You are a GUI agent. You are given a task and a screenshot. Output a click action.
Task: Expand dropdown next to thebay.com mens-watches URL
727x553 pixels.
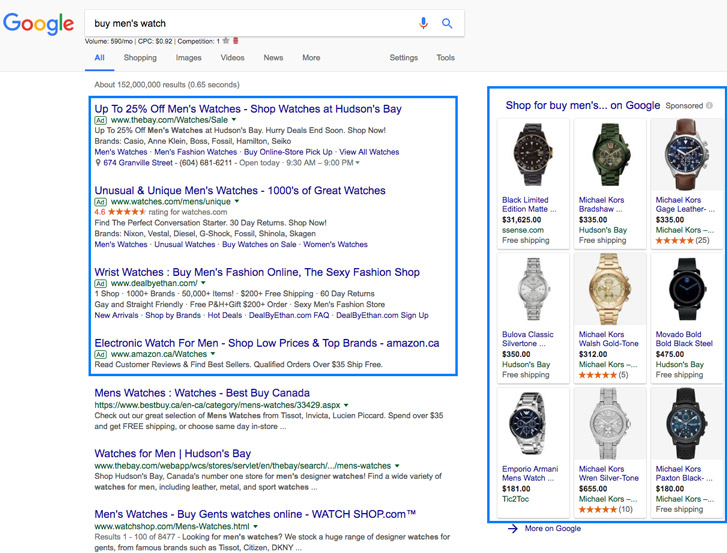point(397,466)
